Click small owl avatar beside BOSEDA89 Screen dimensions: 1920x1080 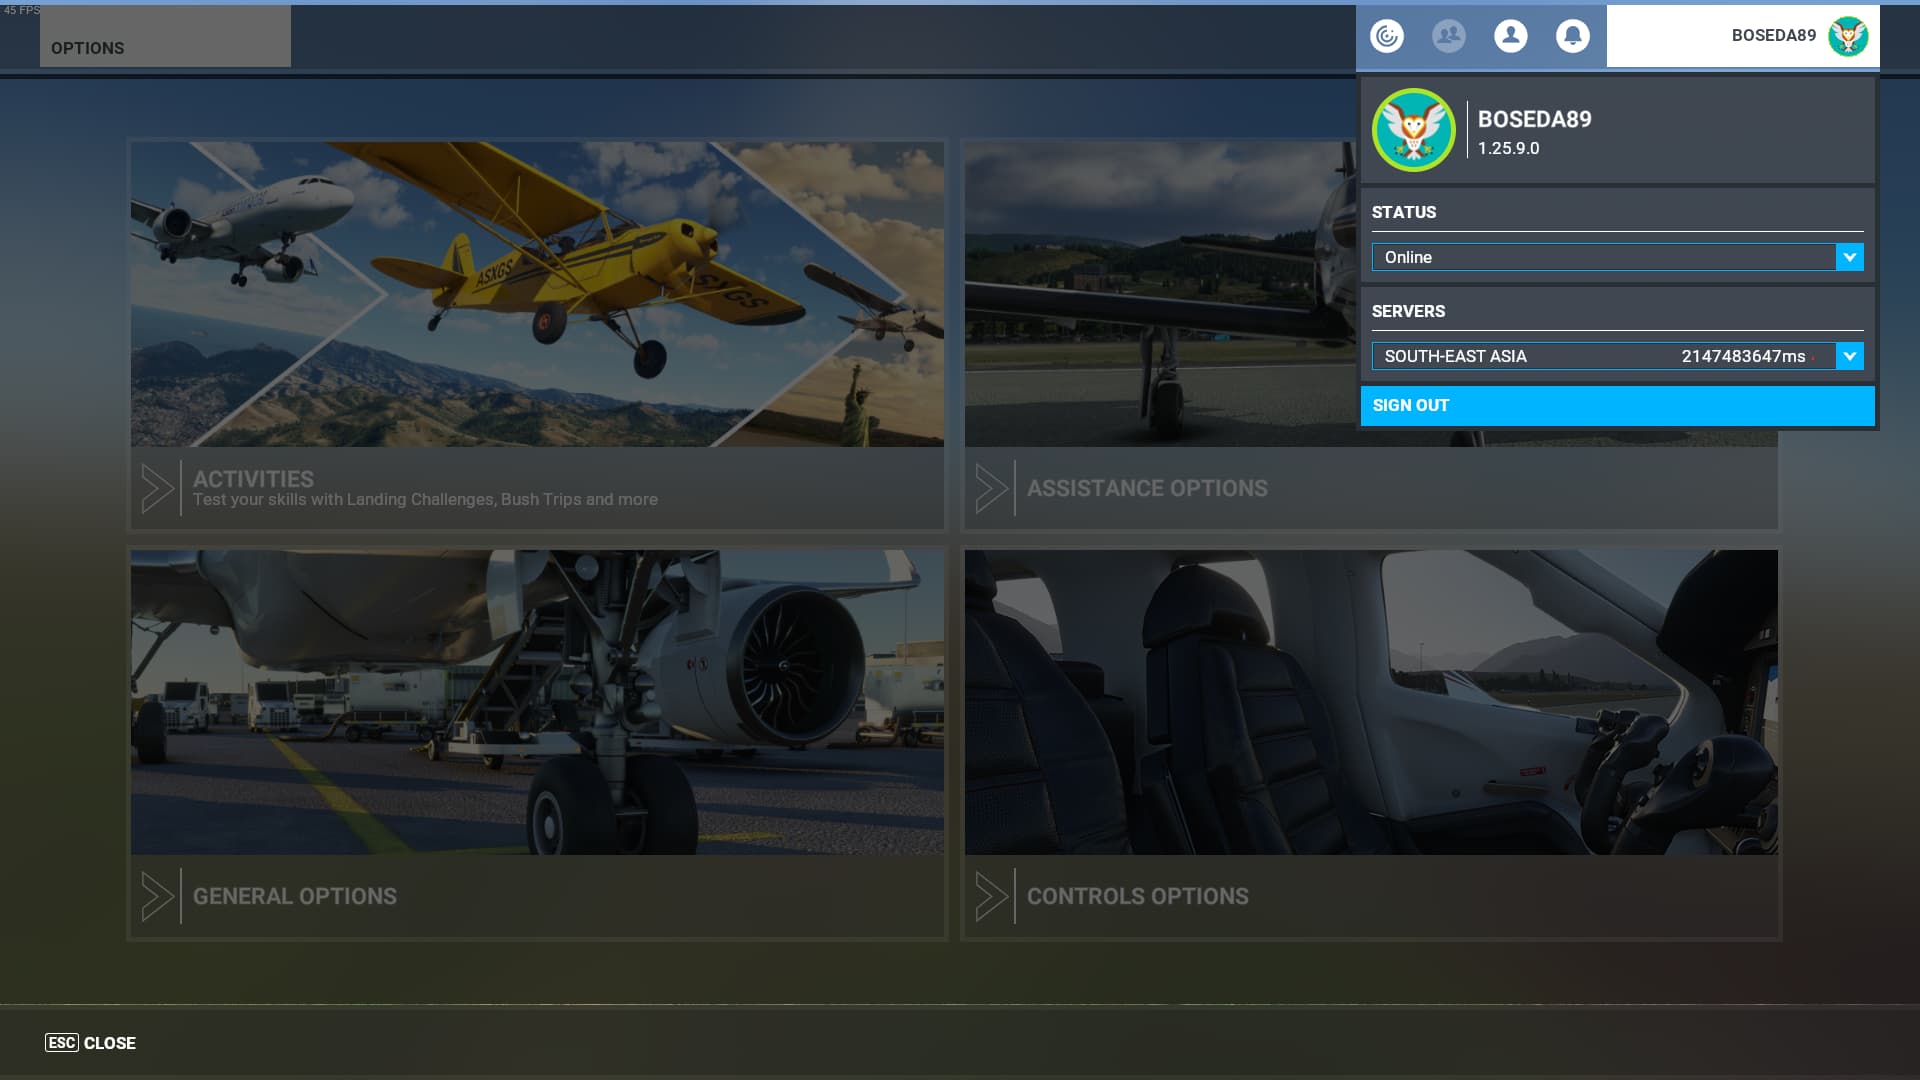tap(1848, 36)
